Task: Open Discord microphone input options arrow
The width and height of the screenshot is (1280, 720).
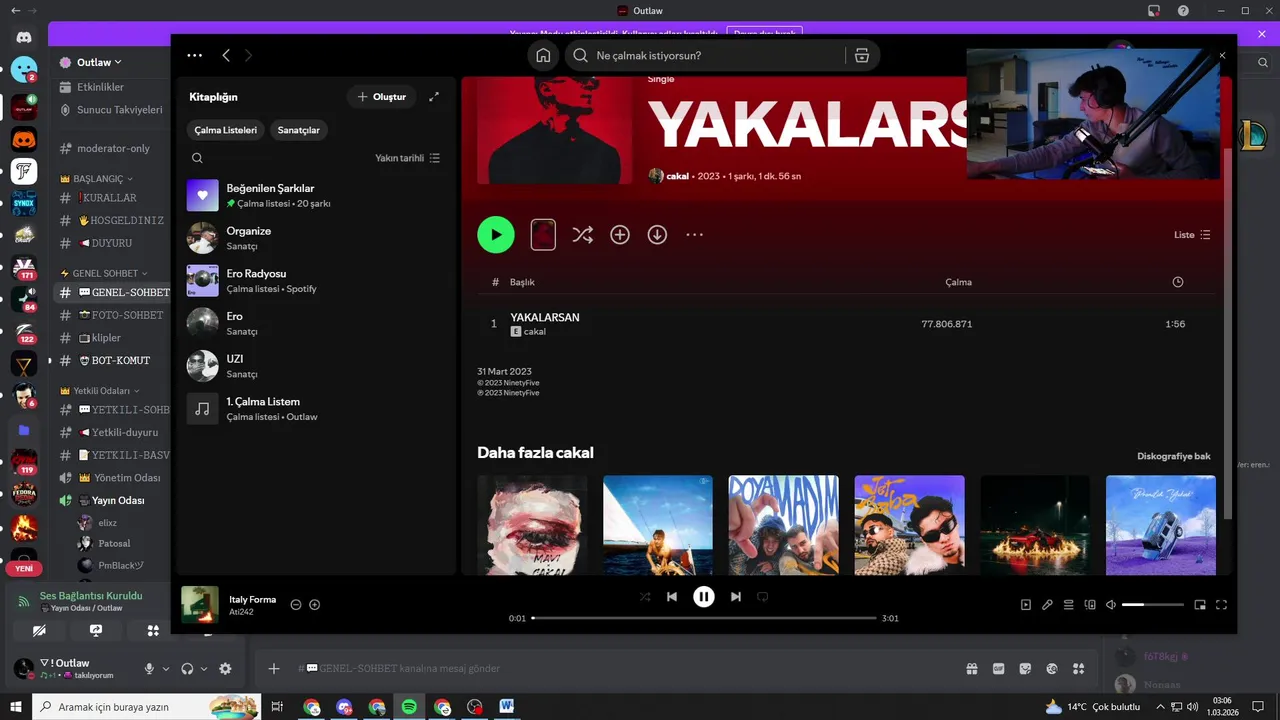Action: click(x=166, y=669)
